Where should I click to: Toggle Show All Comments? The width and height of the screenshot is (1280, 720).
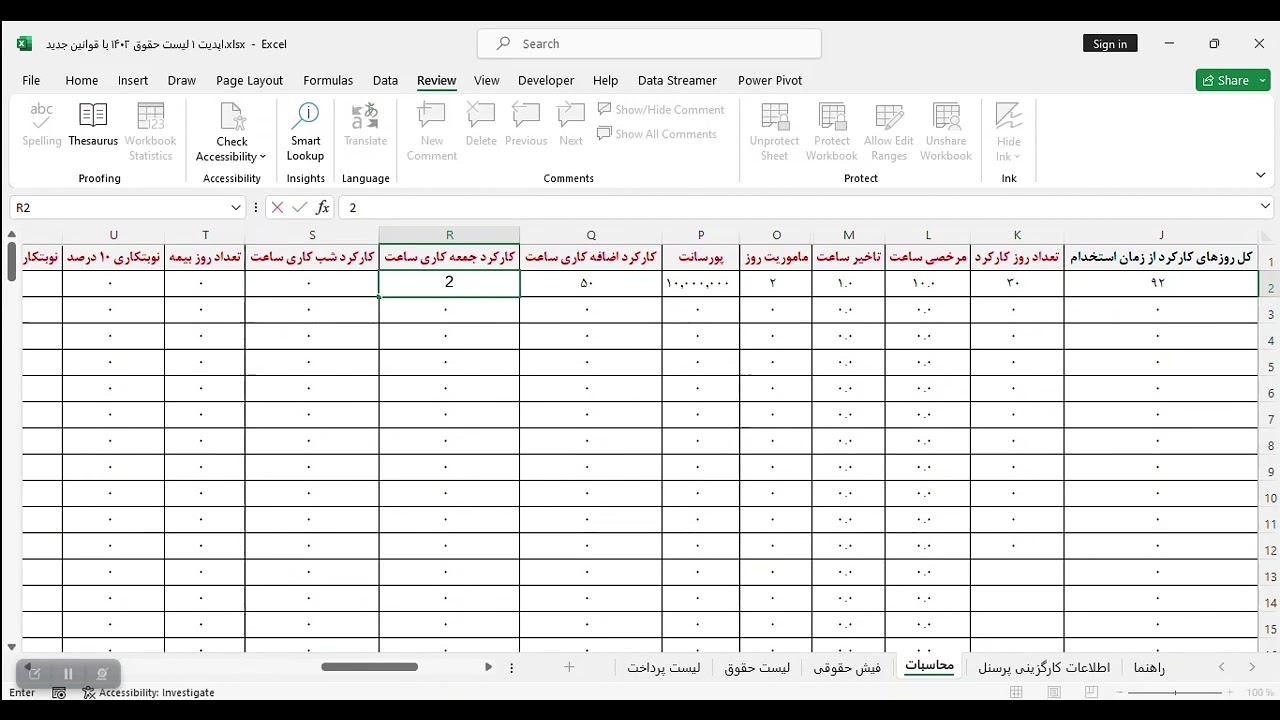click(657, 134)
